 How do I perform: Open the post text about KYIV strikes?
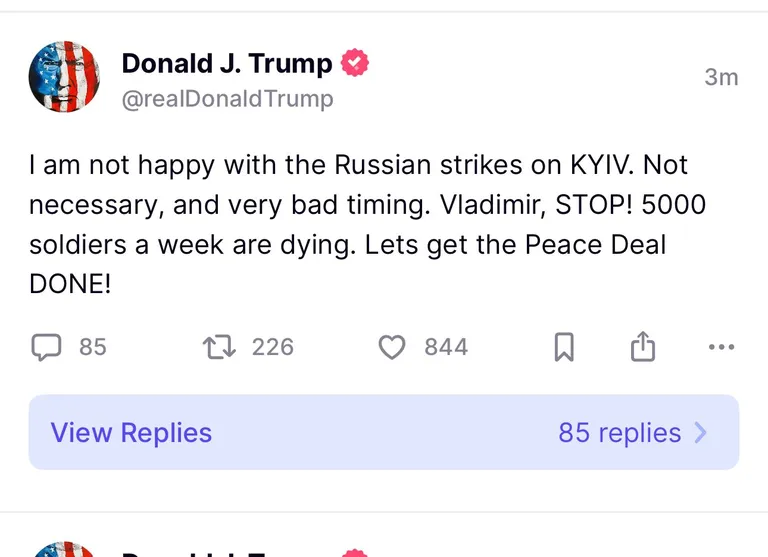pyautogui.click(x=367, y=224)
